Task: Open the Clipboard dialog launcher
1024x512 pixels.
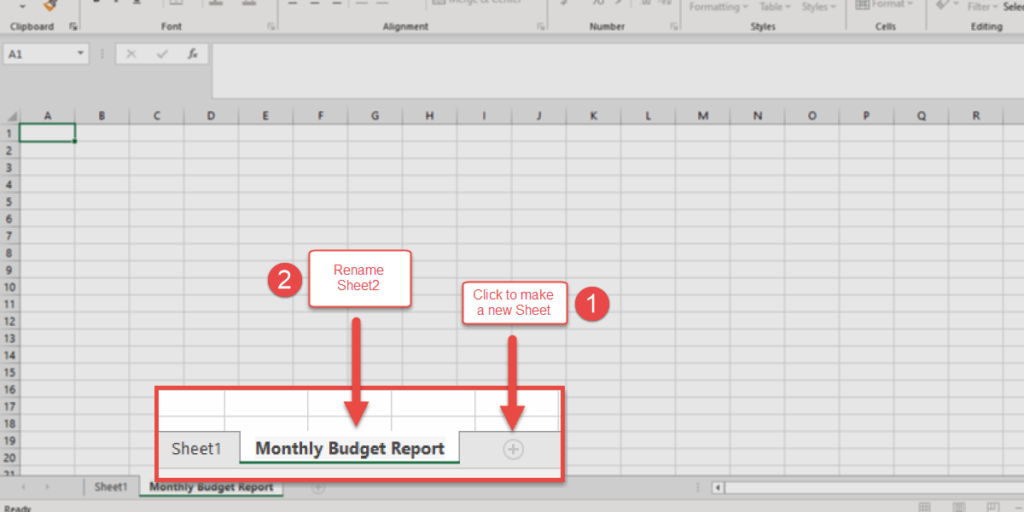Action: 72,27
